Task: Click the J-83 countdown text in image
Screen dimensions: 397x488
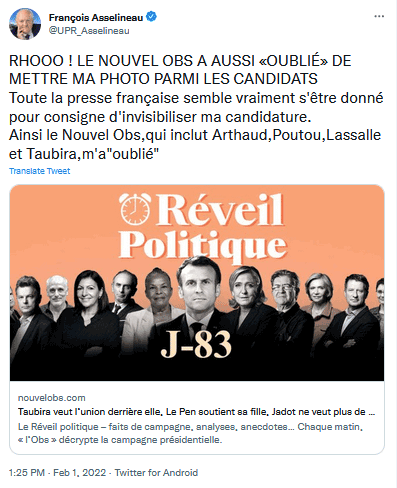Action: click(x=196, y=344)
